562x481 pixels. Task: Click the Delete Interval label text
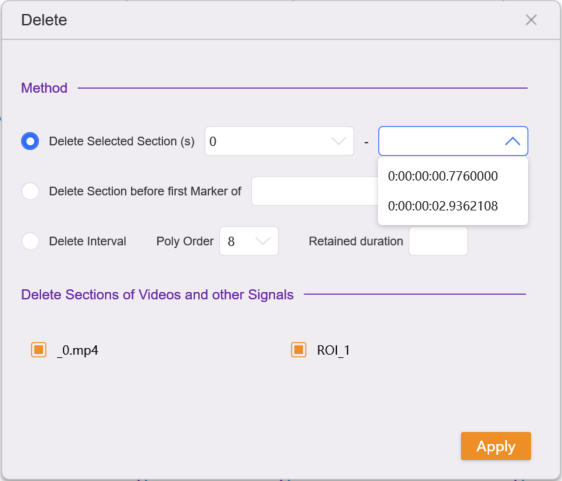pyautogui.click(x=87, y=241)
